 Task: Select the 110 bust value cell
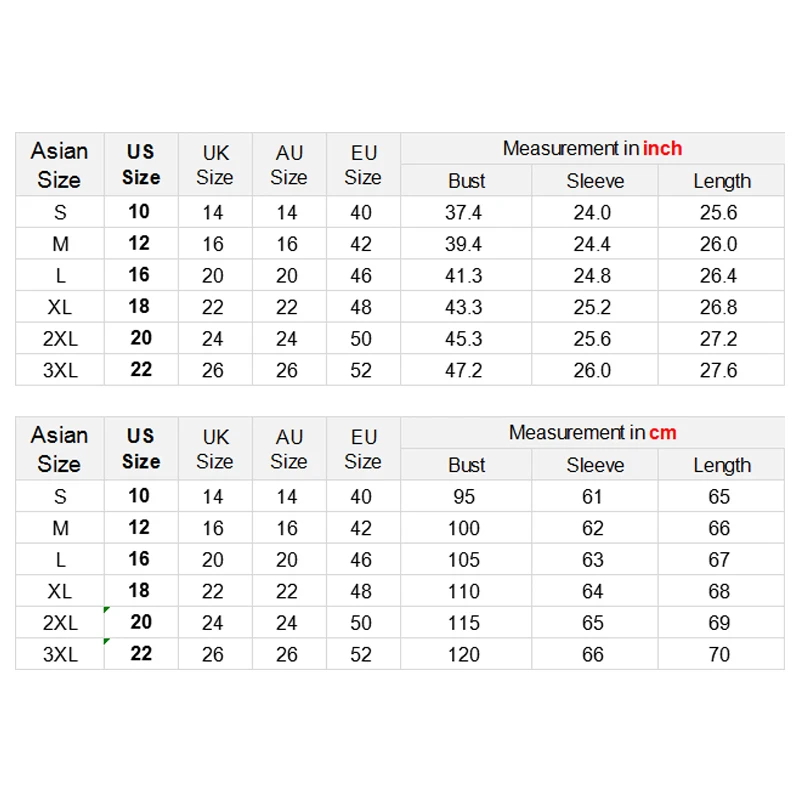464,592
